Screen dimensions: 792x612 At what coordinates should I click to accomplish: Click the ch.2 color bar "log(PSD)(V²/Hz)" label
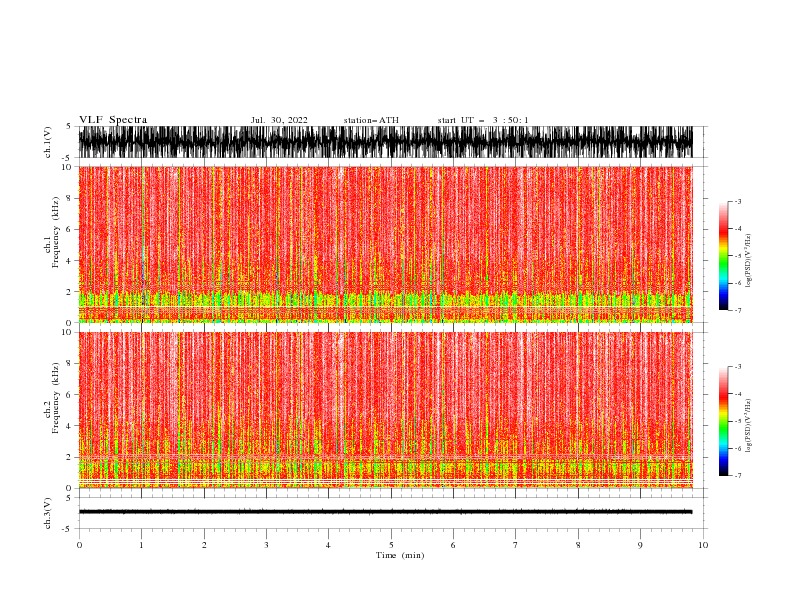pos(748,426)
